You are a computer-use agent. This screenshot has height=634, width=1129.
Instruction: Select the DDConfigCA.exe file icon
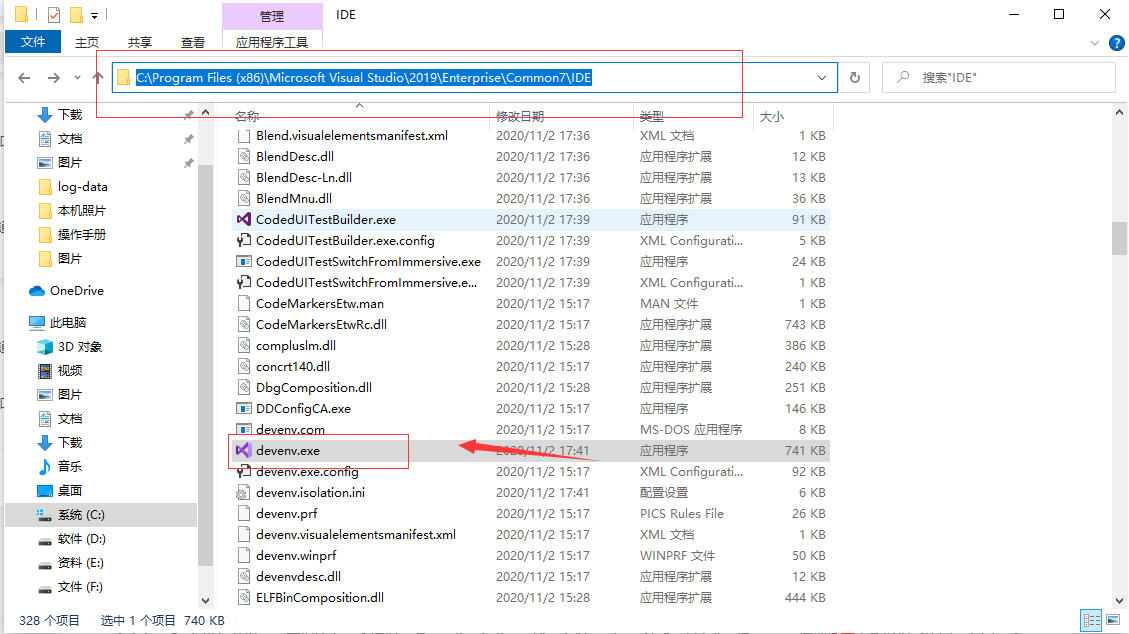(x=243, y=409)
